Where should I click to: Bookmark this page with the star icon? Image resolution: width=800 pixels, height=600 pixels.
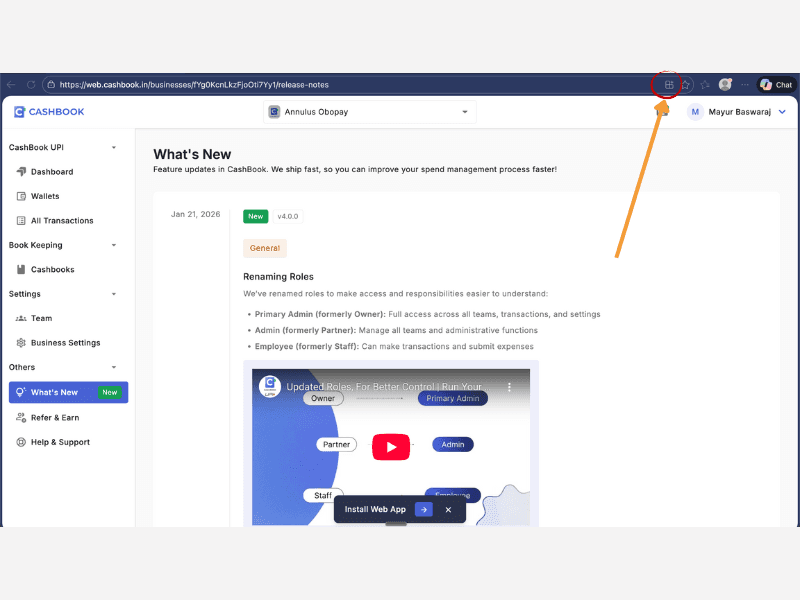coord(686,85)
